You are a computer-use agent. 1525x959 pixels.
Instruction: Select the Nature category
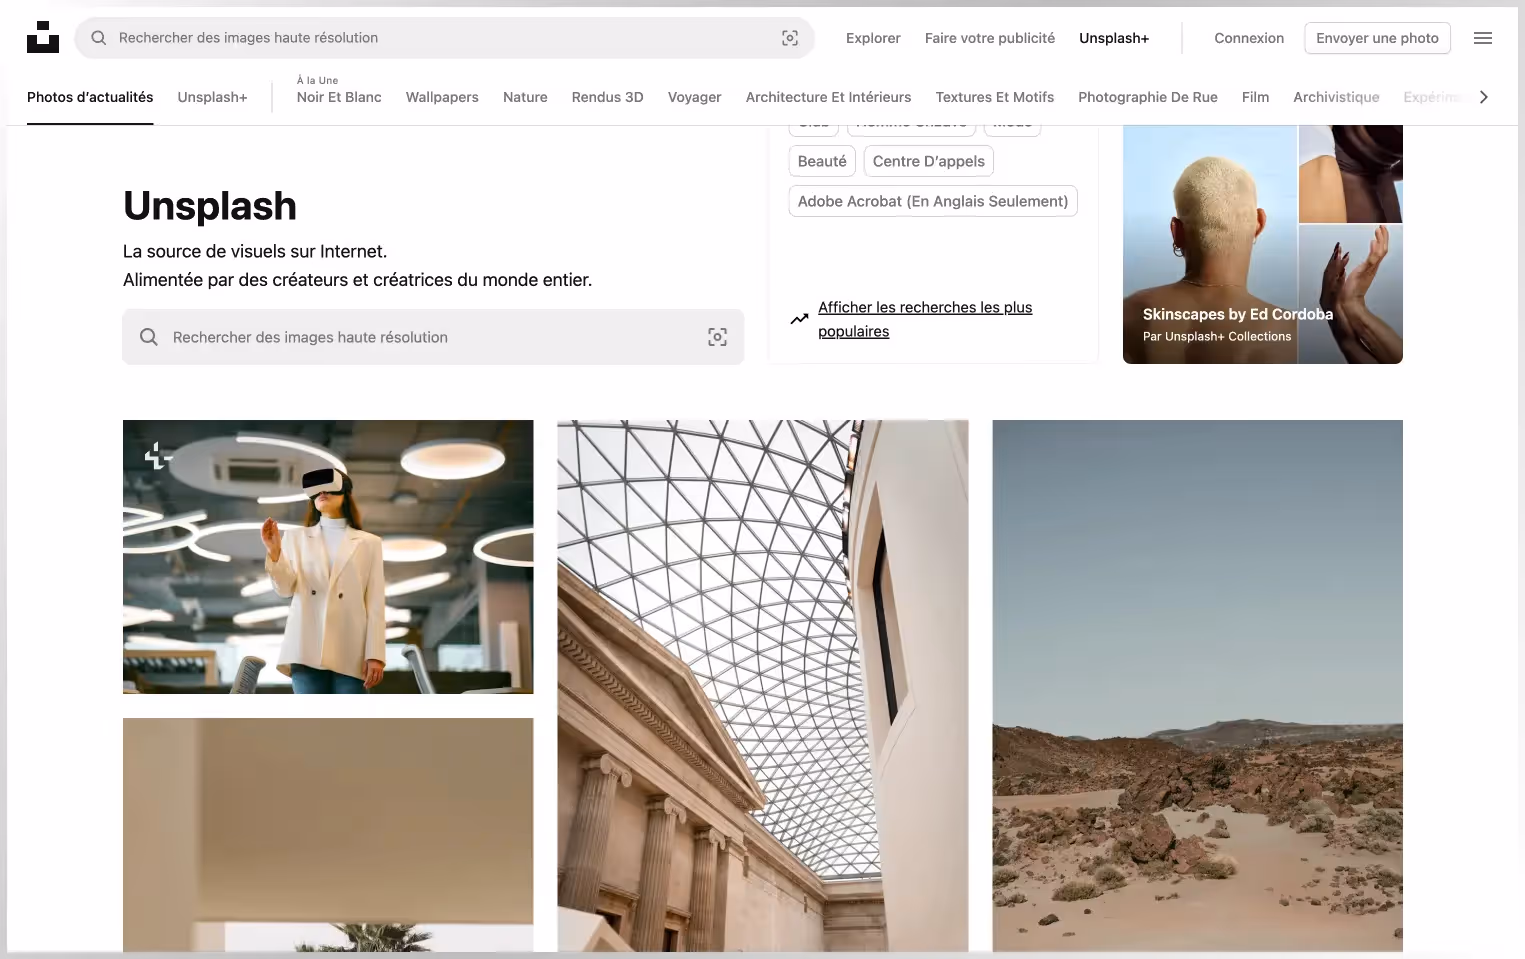525,97
